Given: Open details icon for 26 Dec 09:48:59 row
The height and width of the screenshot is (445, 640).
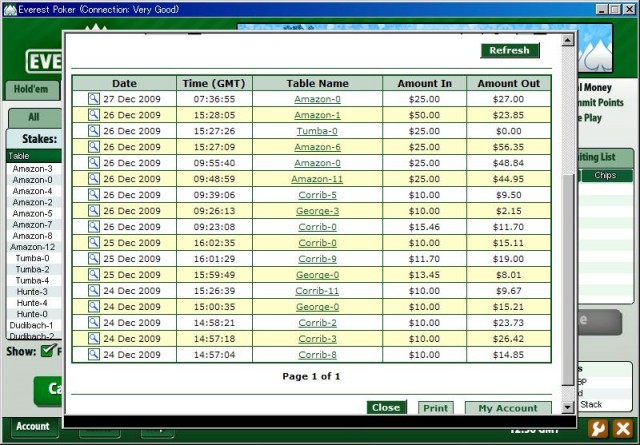Looking at the screenshot, I should pyautogui.click(x=93, y=178).
